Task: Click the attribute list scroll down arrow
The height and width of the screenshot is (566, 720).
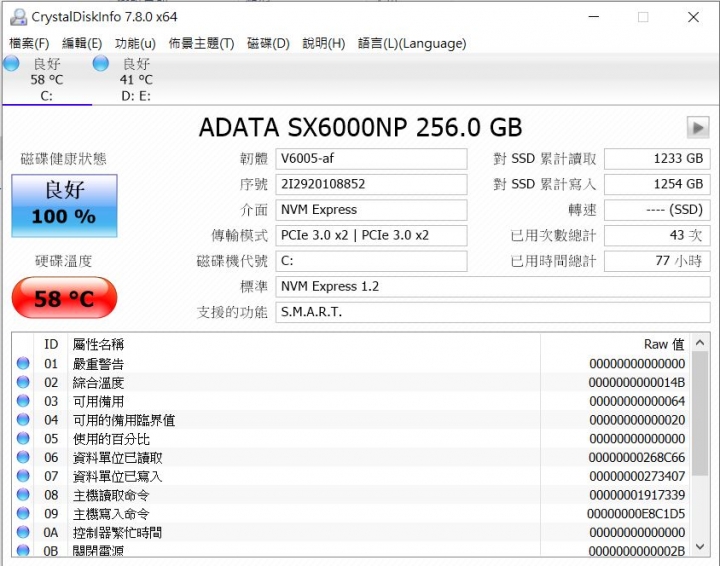Action: point(700,546)
